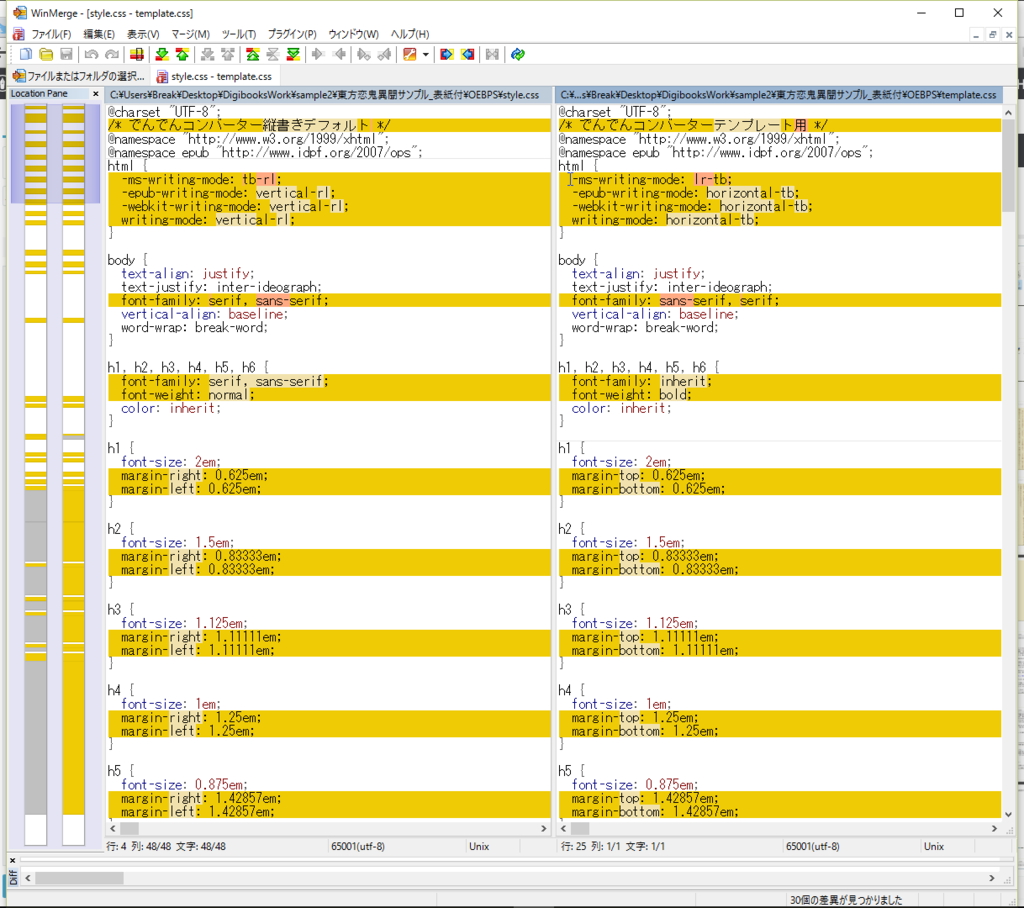This screenshot has height=908, width=1024.
Task: Click left pane '65001(utf-8)' encoding status
Action: click(x=358, y=846)
